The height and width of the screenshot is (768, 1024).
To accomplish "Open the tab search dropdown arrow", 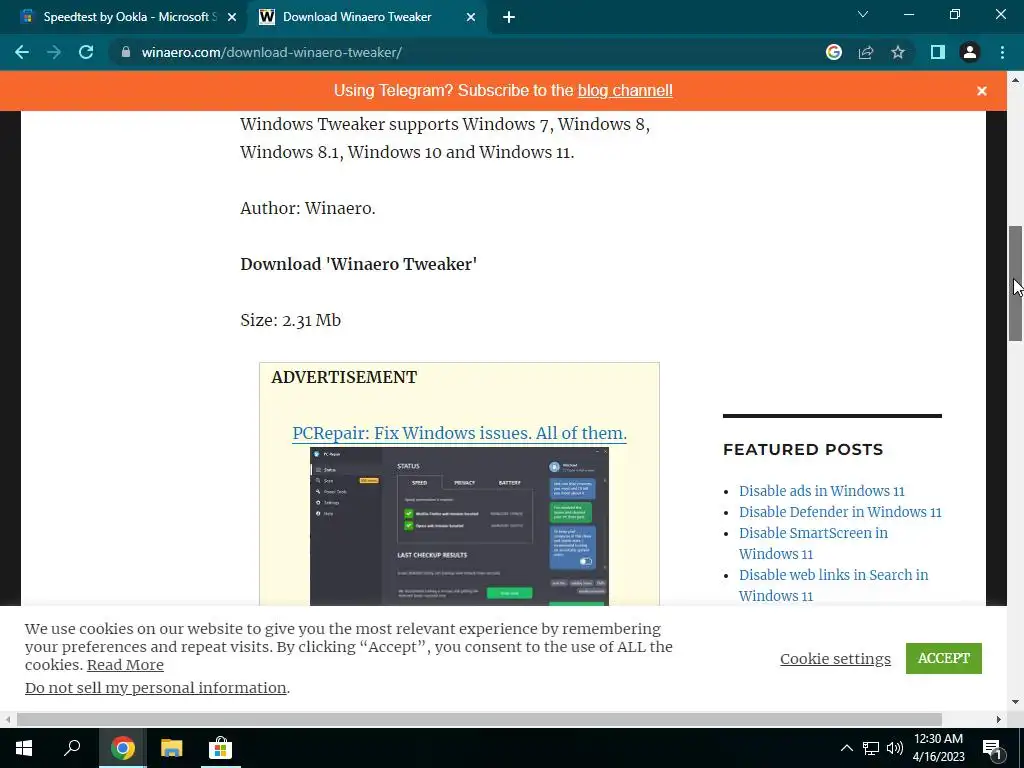I will 863,14.
